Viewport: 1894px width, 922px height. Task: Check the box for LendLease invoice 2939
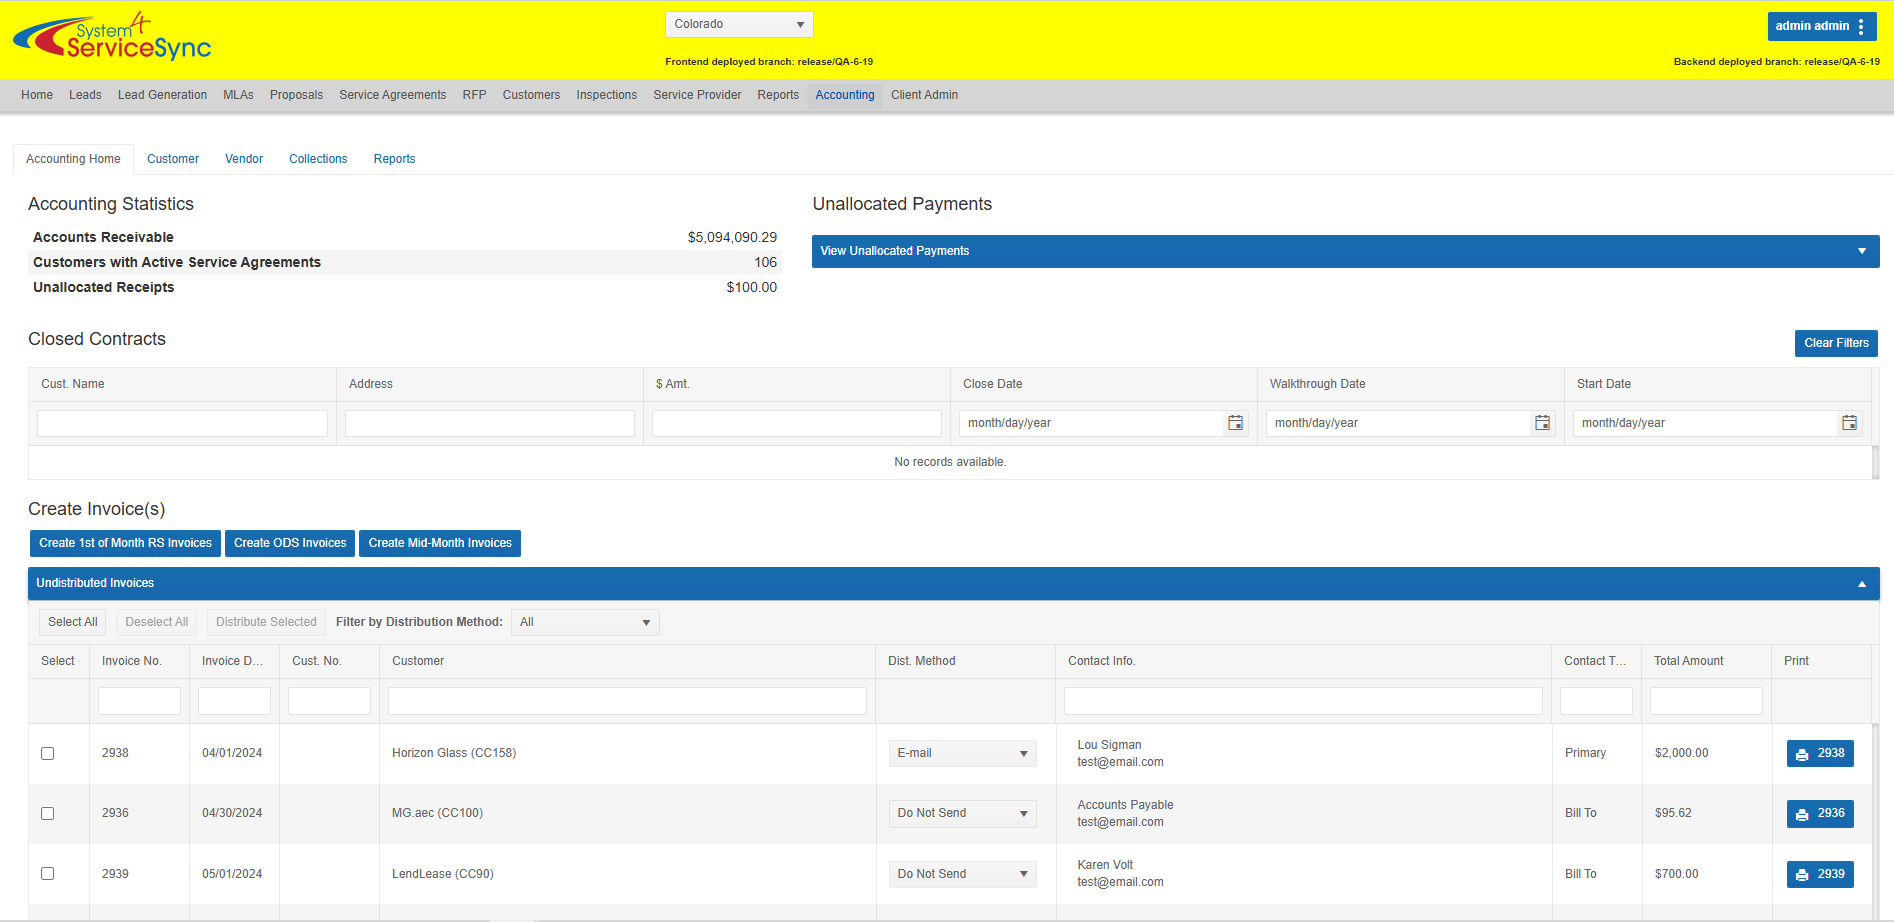coord(47,874)
